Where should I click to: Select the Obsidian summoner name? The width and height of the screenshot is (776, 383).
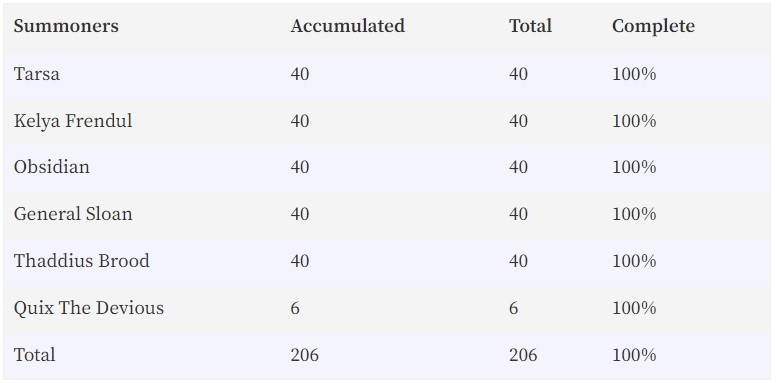(51, 167)
